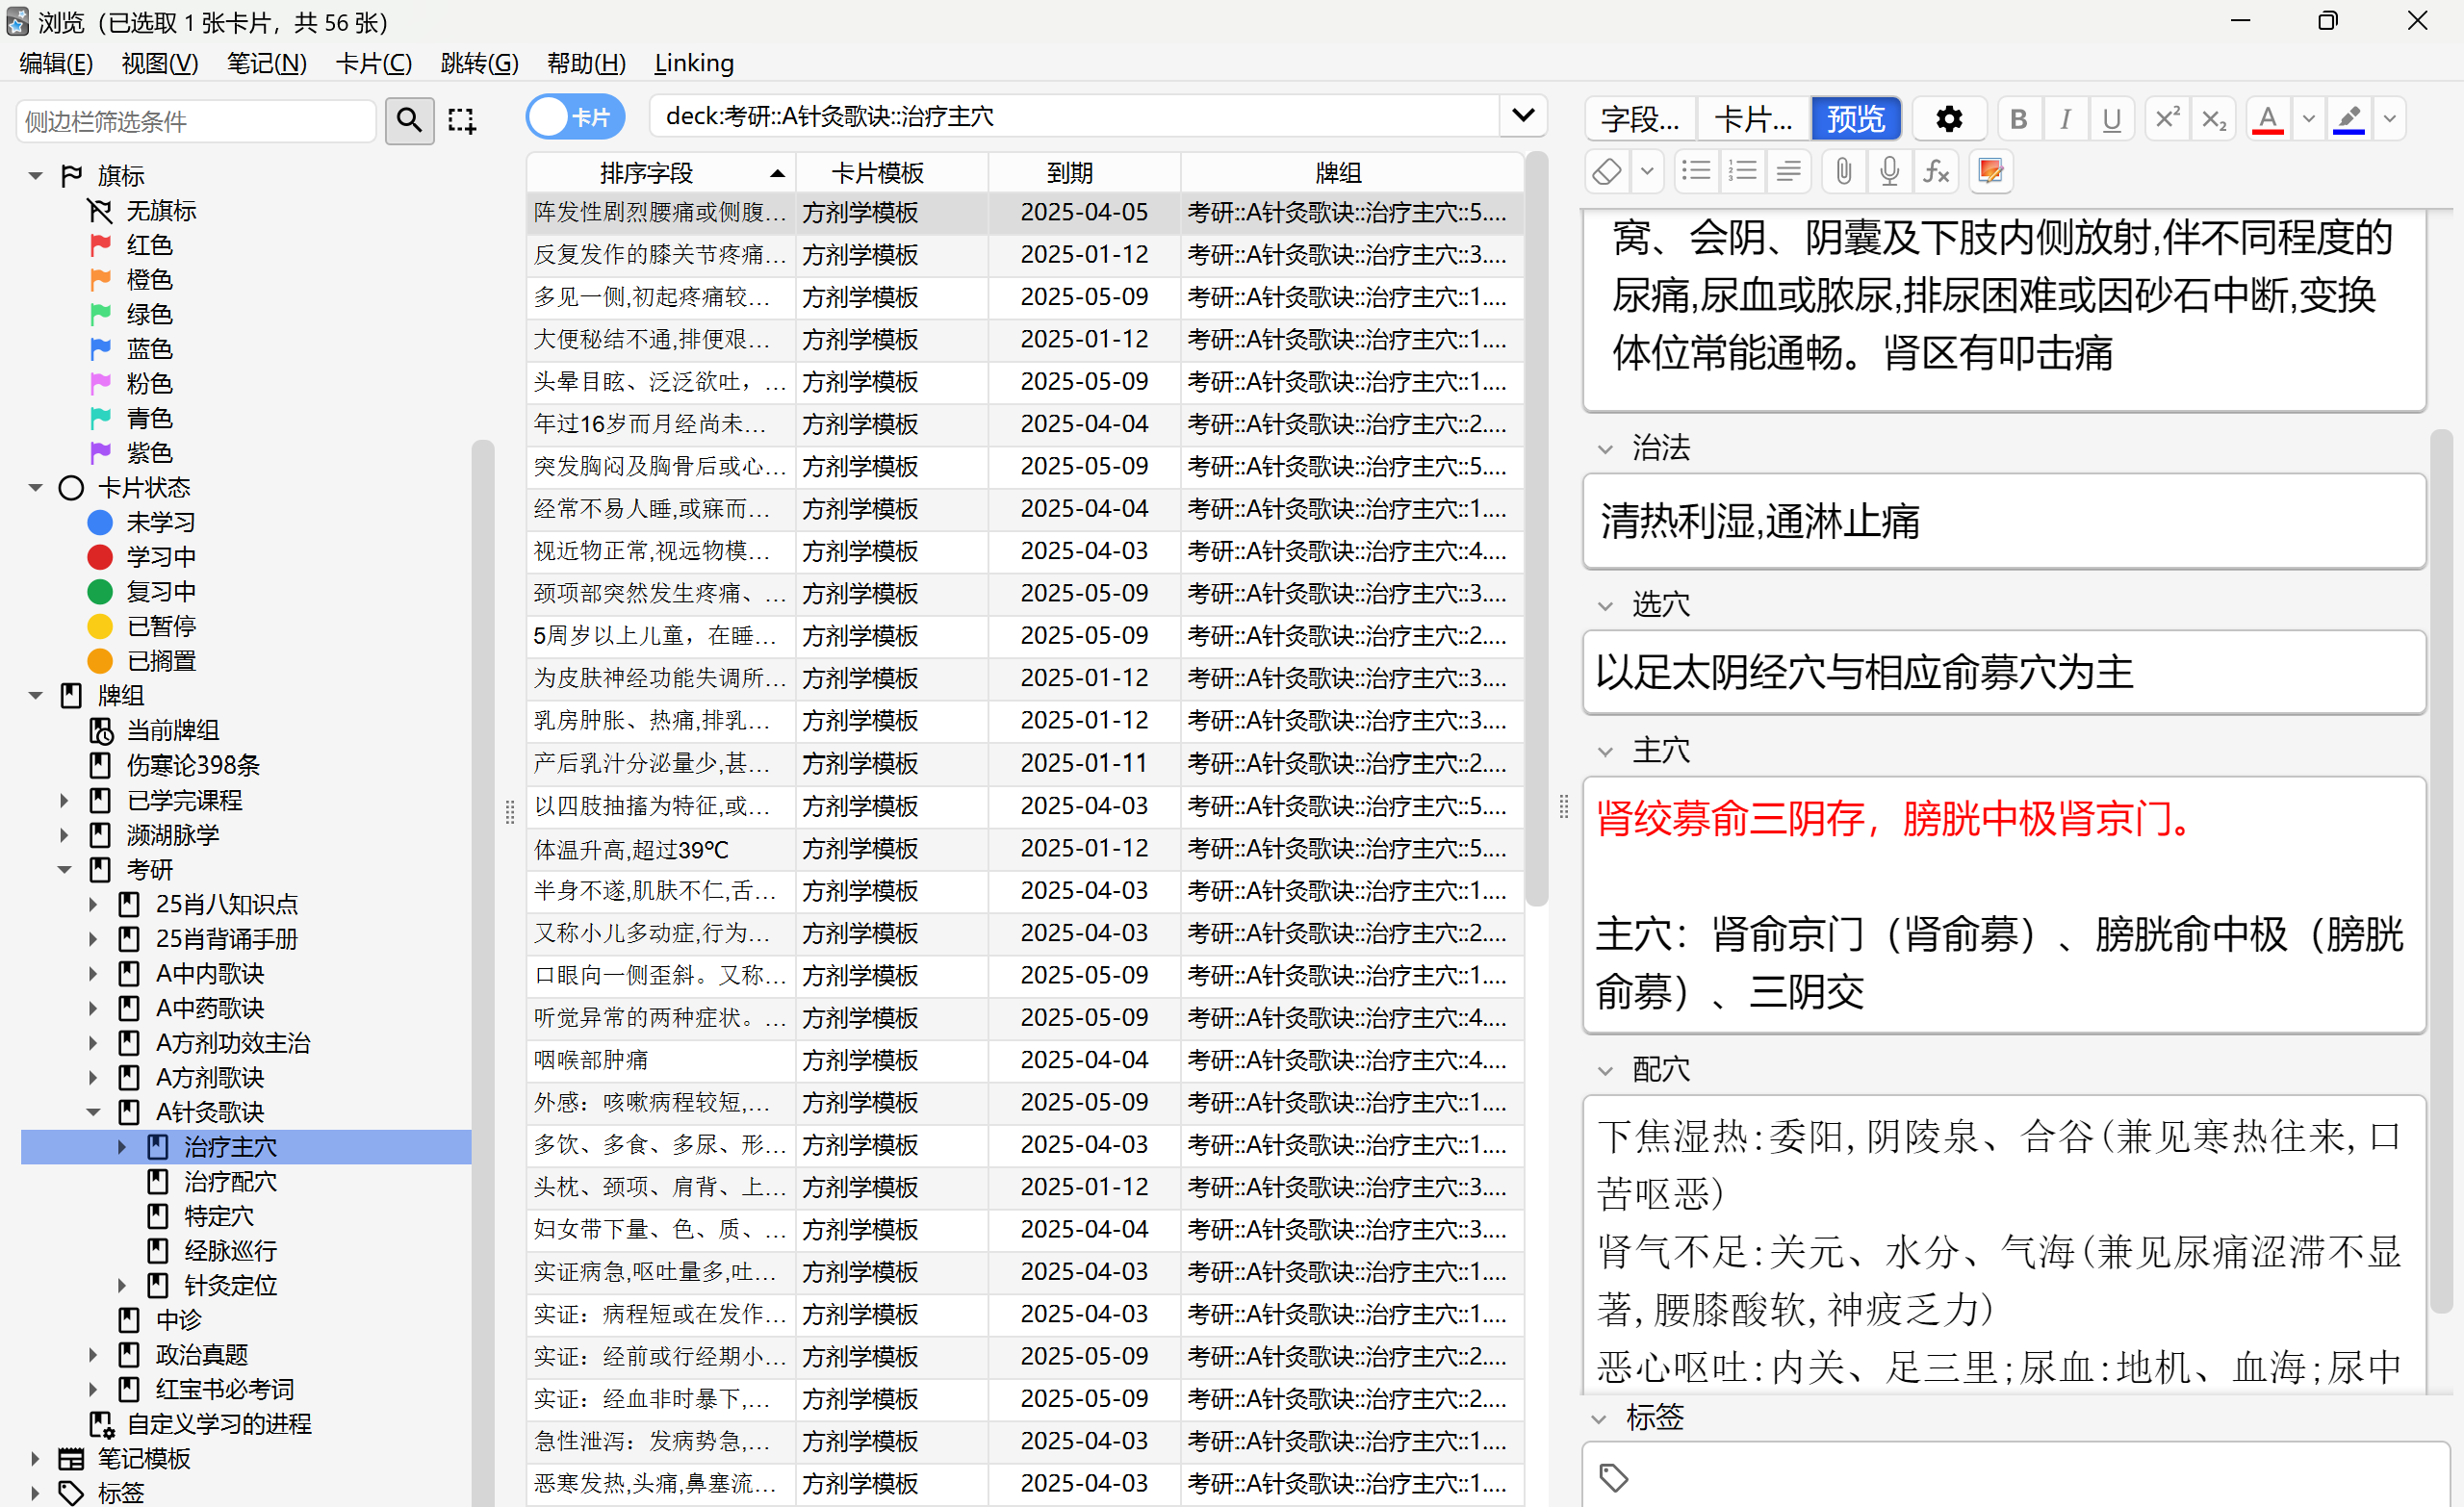2464x1507 pixels.
Task: Select the 伤寒论398条 deck
Action: pyautogui.click(x=193, y=765)
